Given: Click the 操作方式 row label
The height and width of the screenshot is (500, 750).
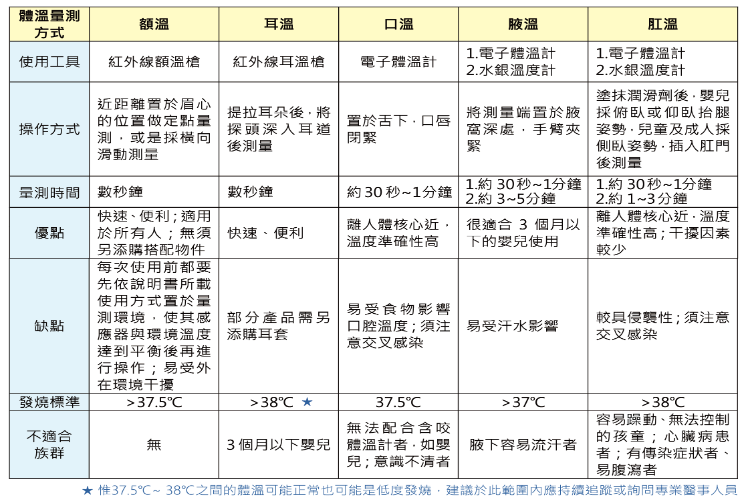Looking at the screenshot, I should point(49,129).
